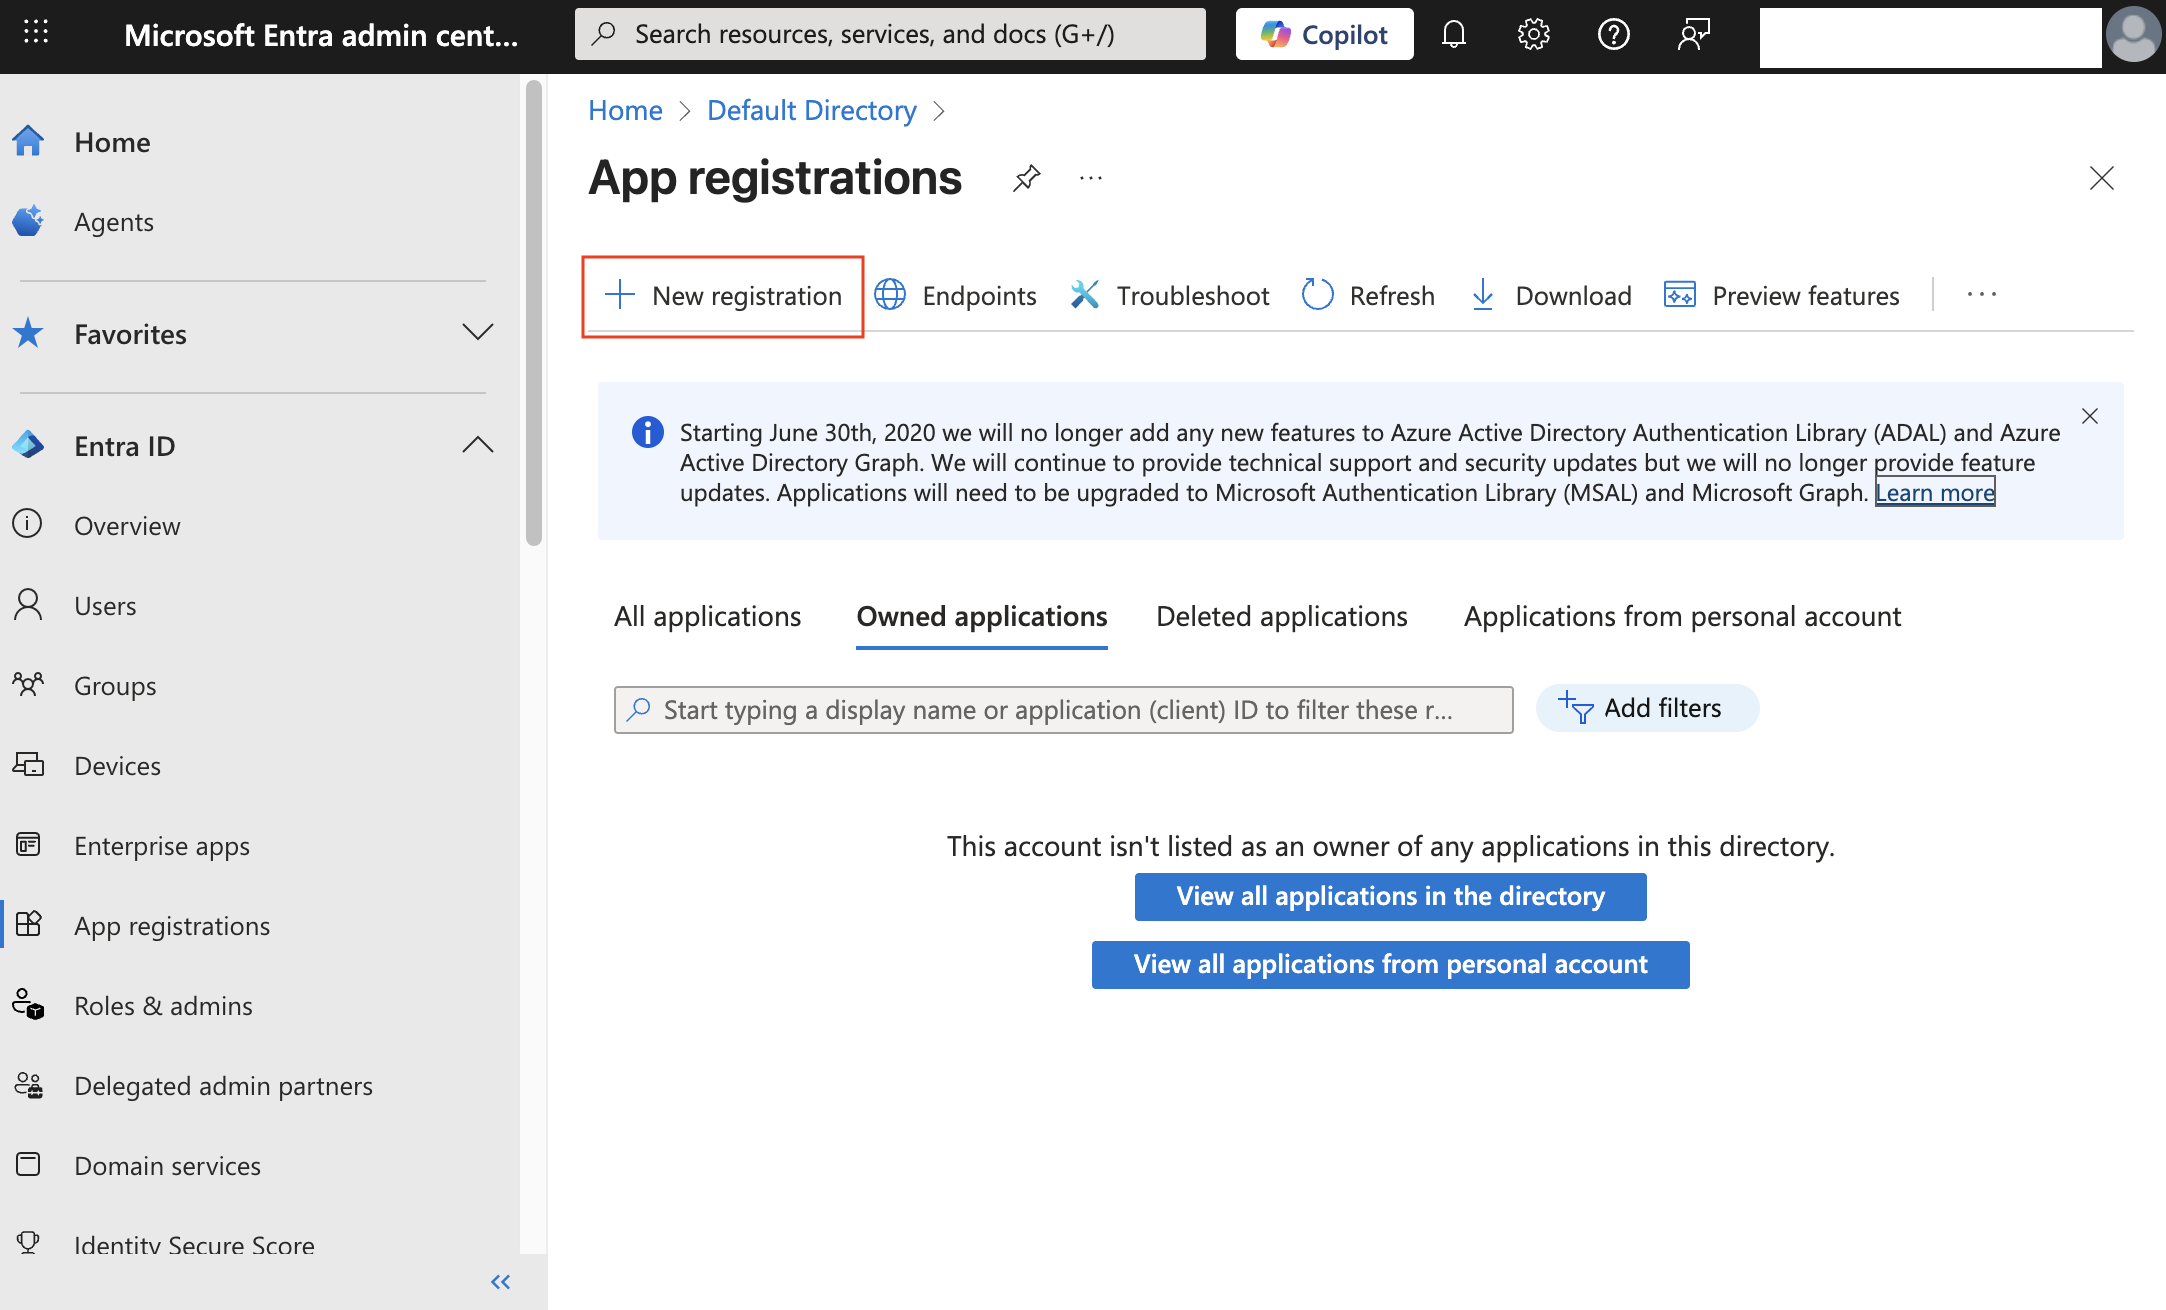
Task: Pin the App registrations page
Action: [x=1026, y=178]
